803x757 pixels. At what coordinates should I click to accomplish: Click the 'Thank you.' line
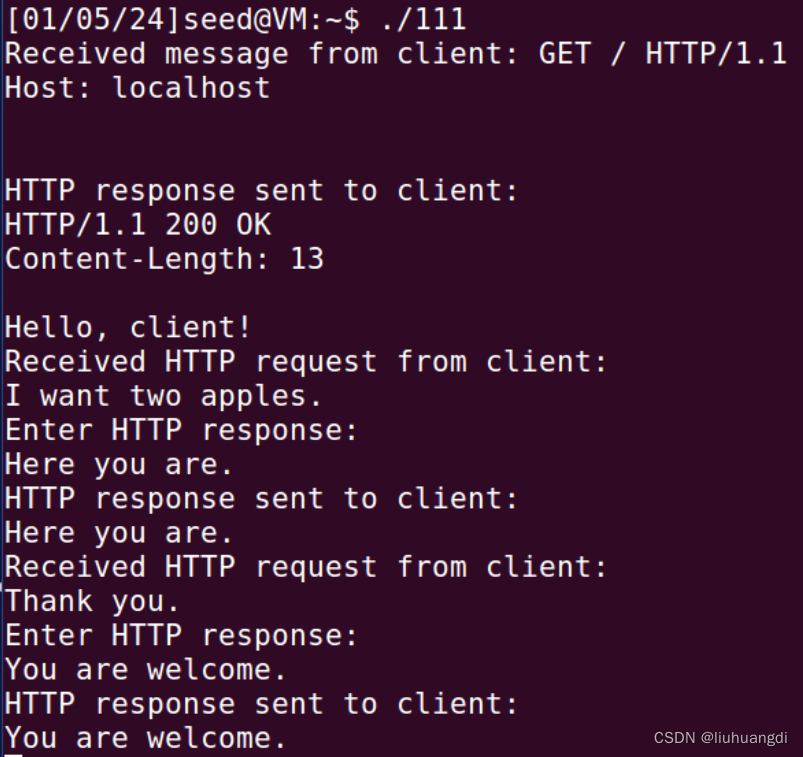(92, 601)
